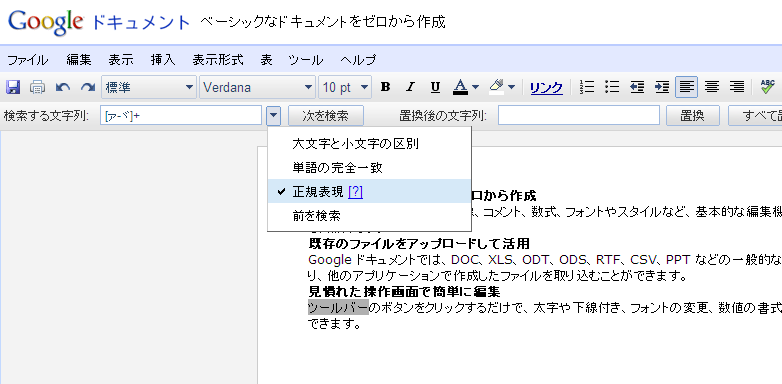Toggle Bold formatting
782x384 pixels.
[385, 87]
